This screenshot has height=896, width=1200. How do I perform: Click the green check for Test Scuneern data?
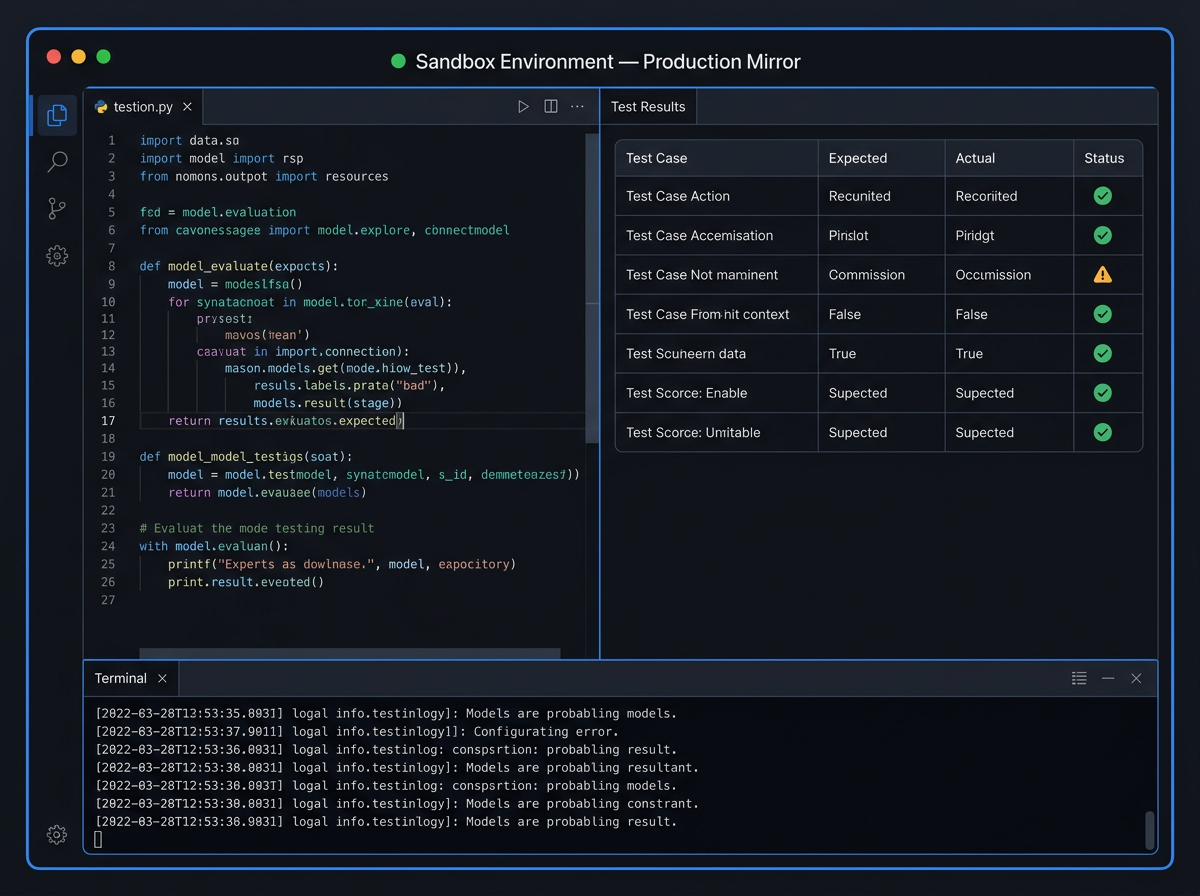pyautogui.click(x=1103, y=353)
